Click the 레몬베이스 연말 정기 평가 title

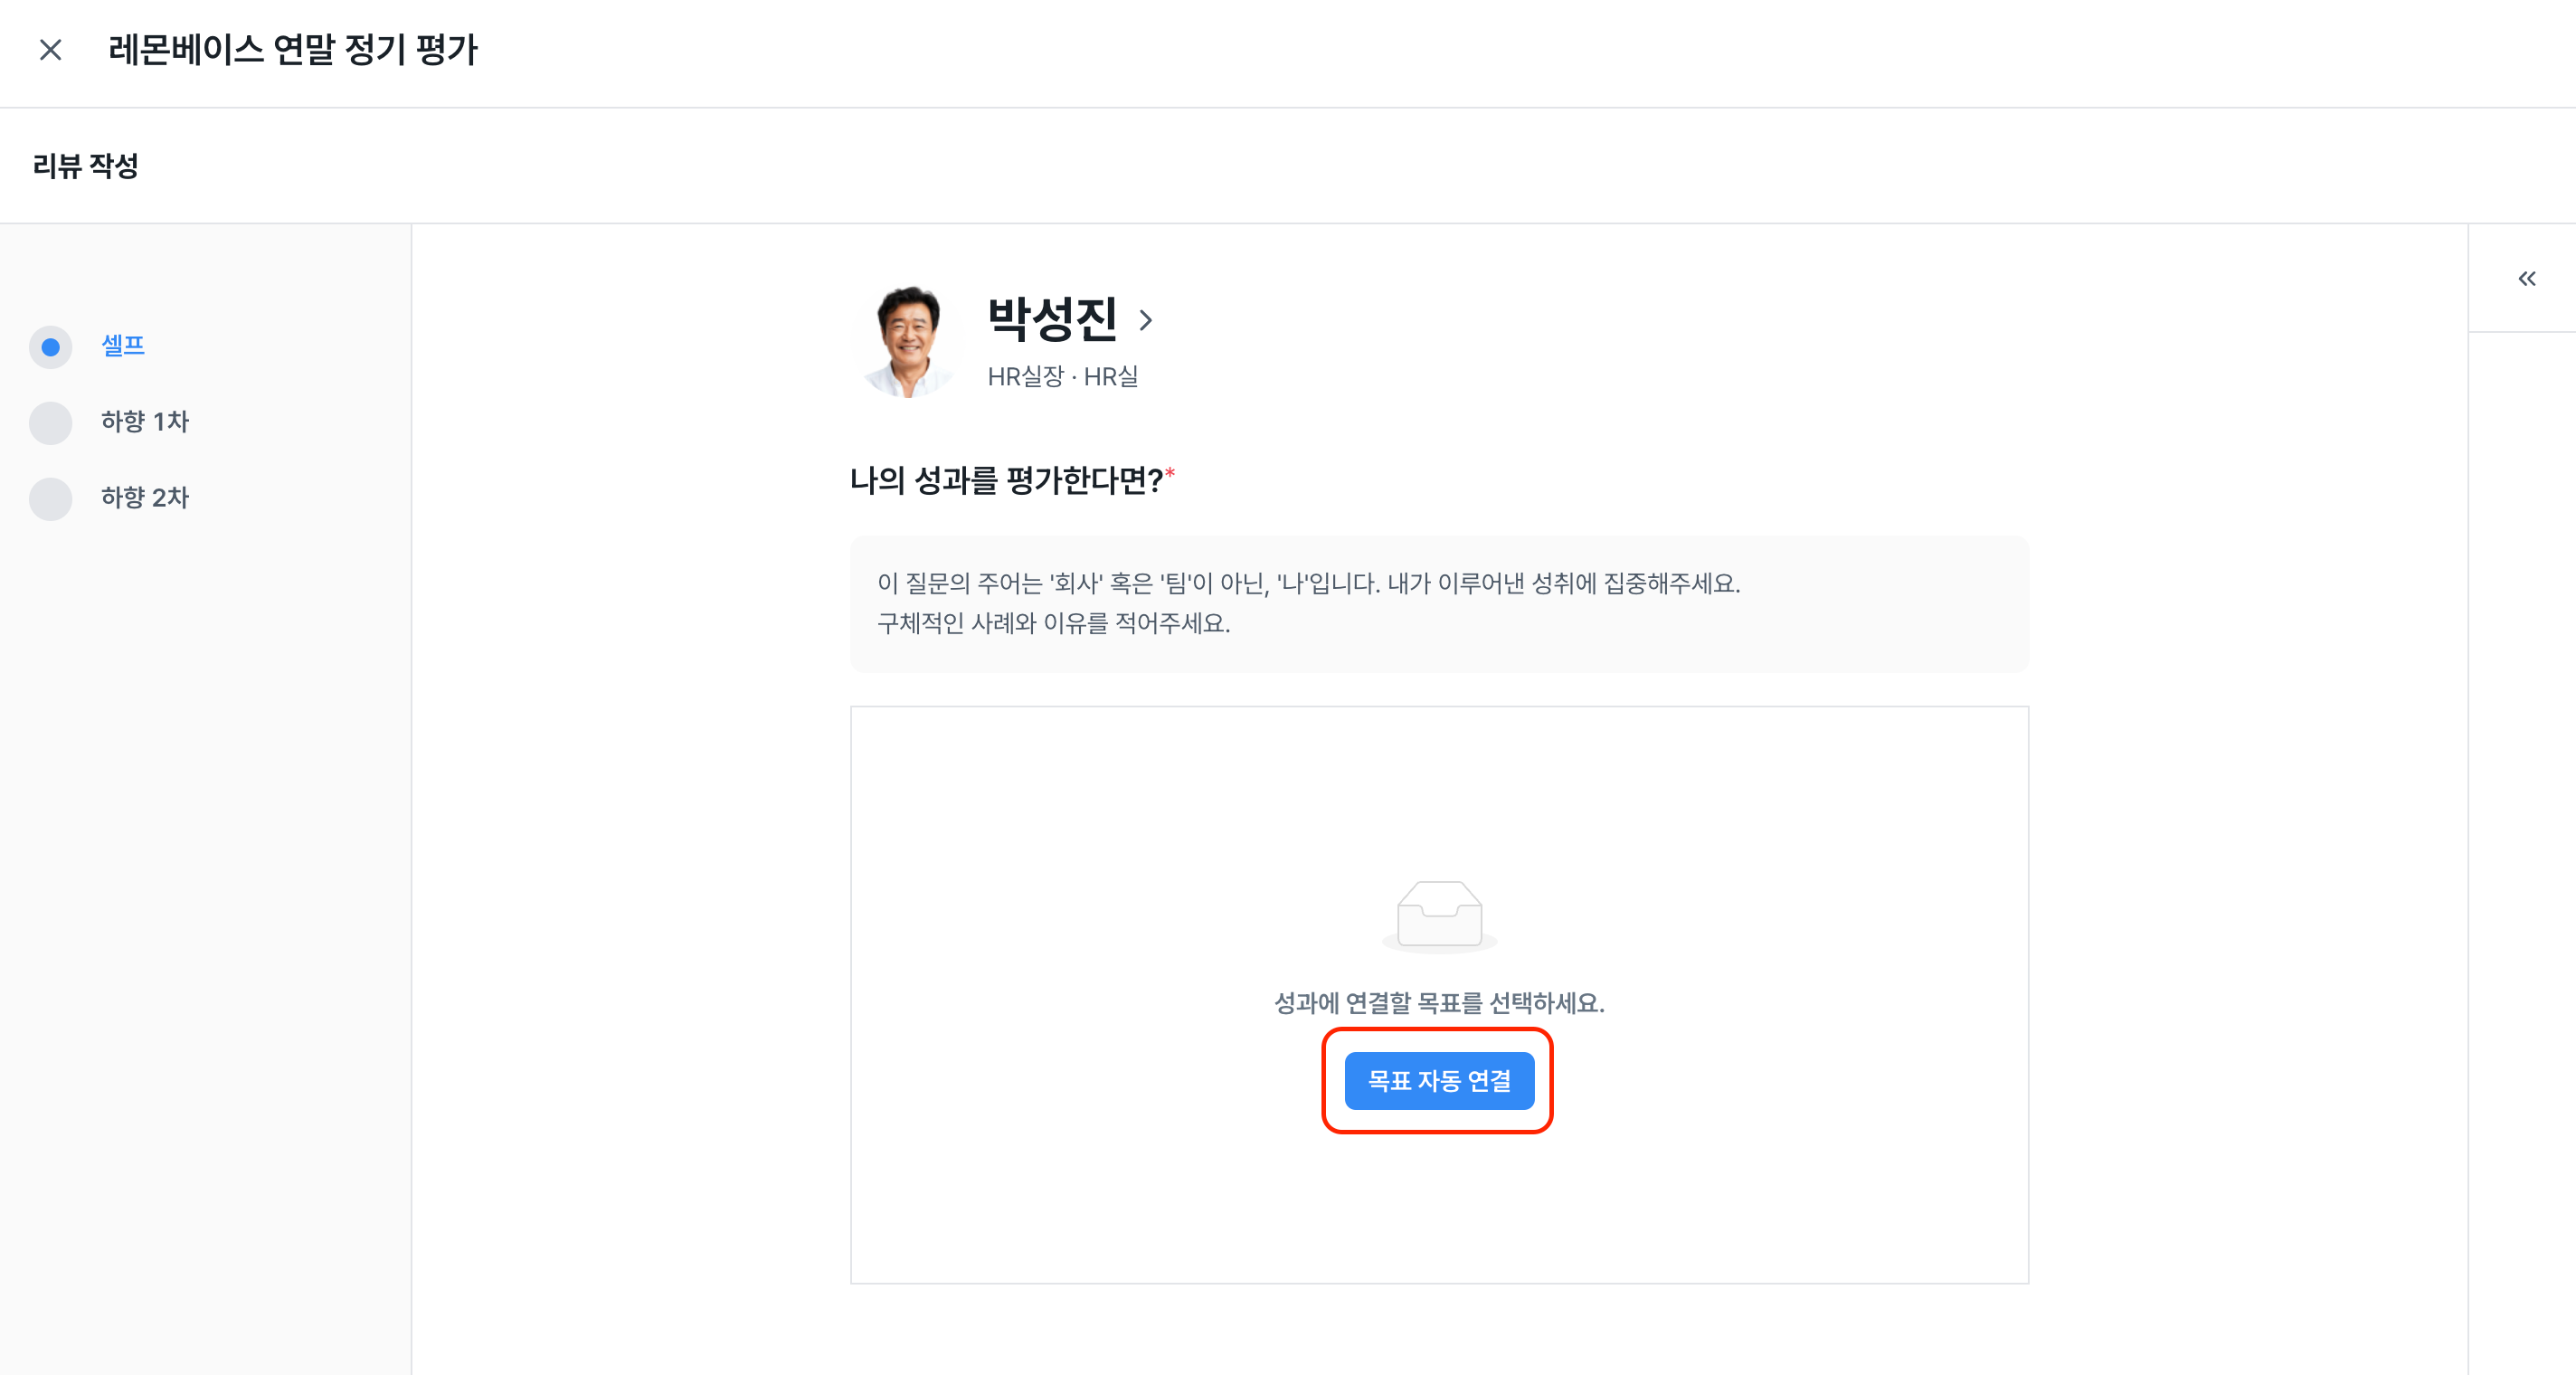click(294, 50)
